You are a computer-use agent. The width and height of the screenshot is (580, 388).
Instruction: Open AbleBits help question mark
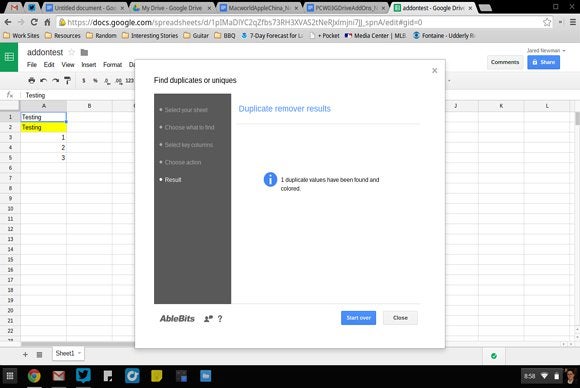point(220,318)
